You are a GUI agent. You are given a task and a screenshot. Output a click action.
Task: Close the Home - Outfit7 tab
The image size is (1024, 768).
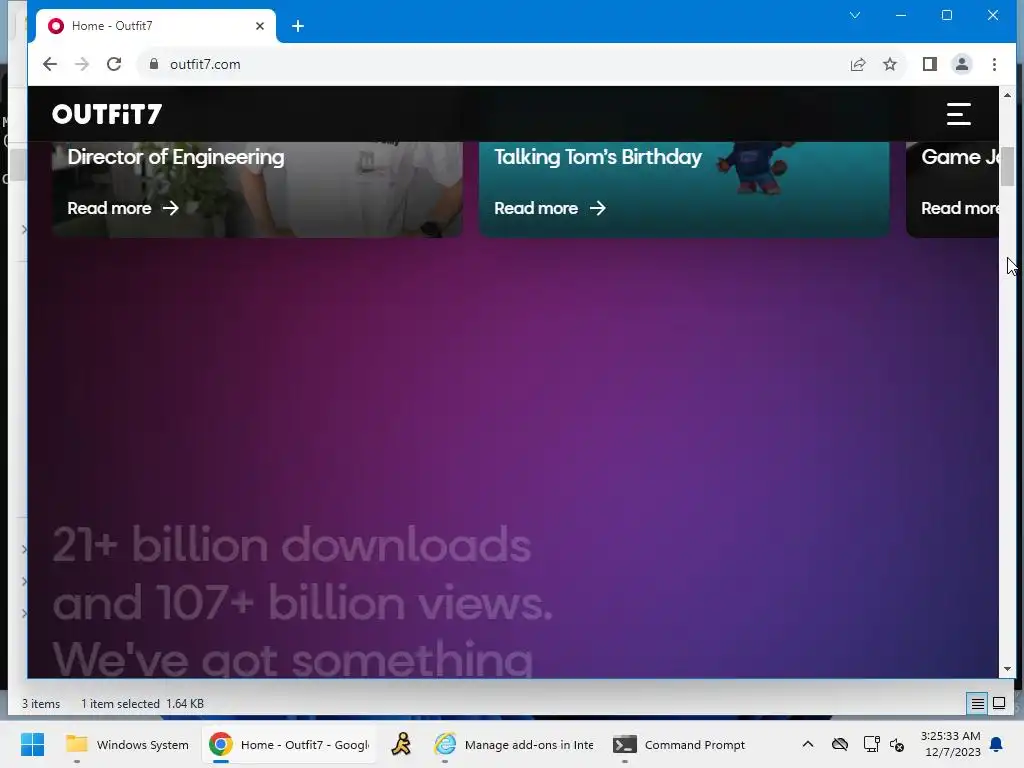point(260,26)
